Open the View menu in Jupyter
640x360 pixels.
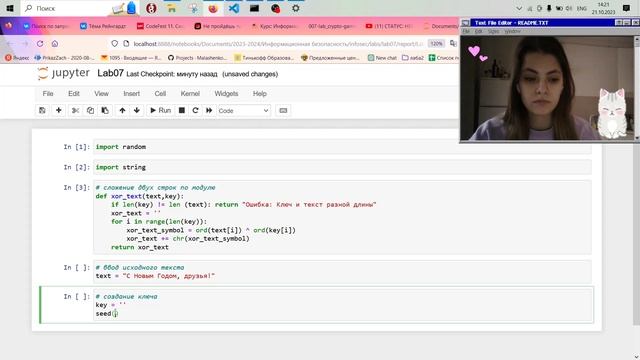tap(101, 94)
